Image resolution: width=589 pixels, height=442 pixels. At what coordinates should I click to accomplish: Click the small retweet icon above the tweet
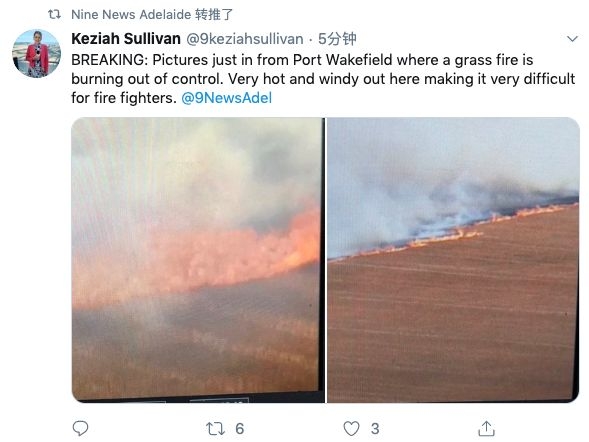(x=54, y=15)
